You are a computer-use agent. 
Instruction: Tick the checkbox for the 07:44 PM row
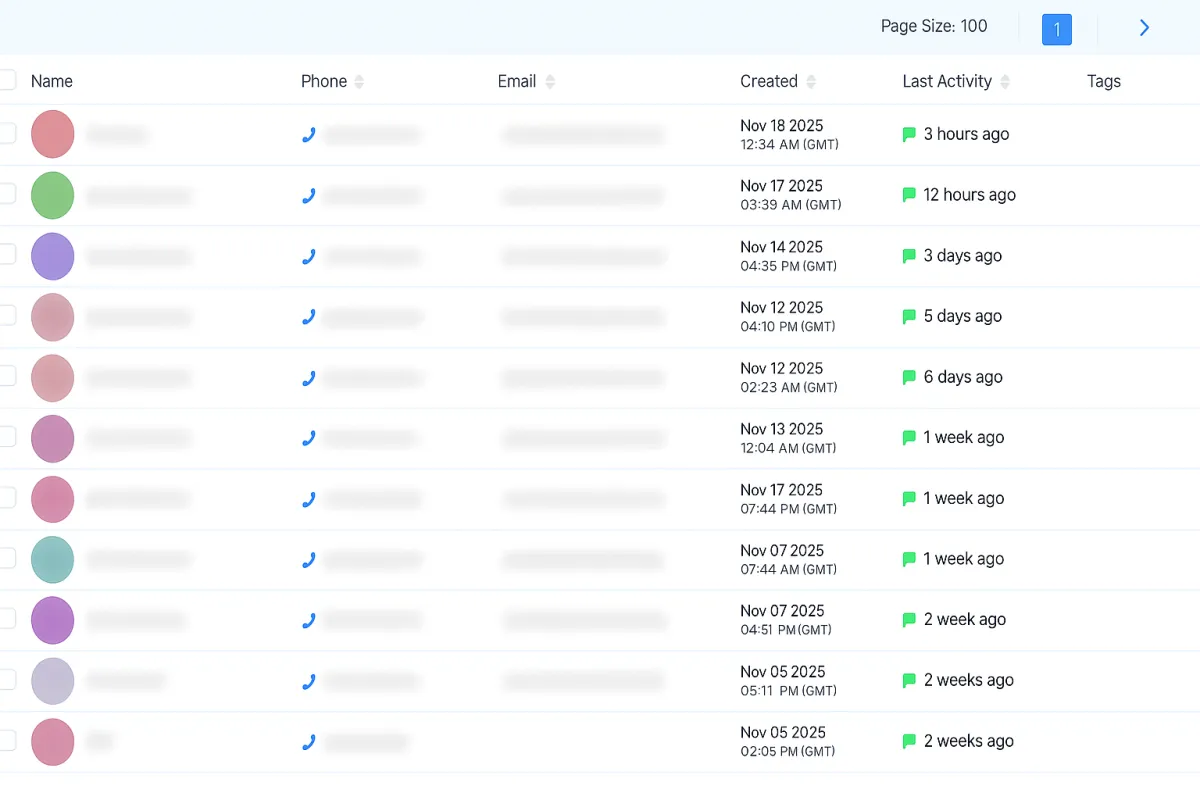click(6, 497)
